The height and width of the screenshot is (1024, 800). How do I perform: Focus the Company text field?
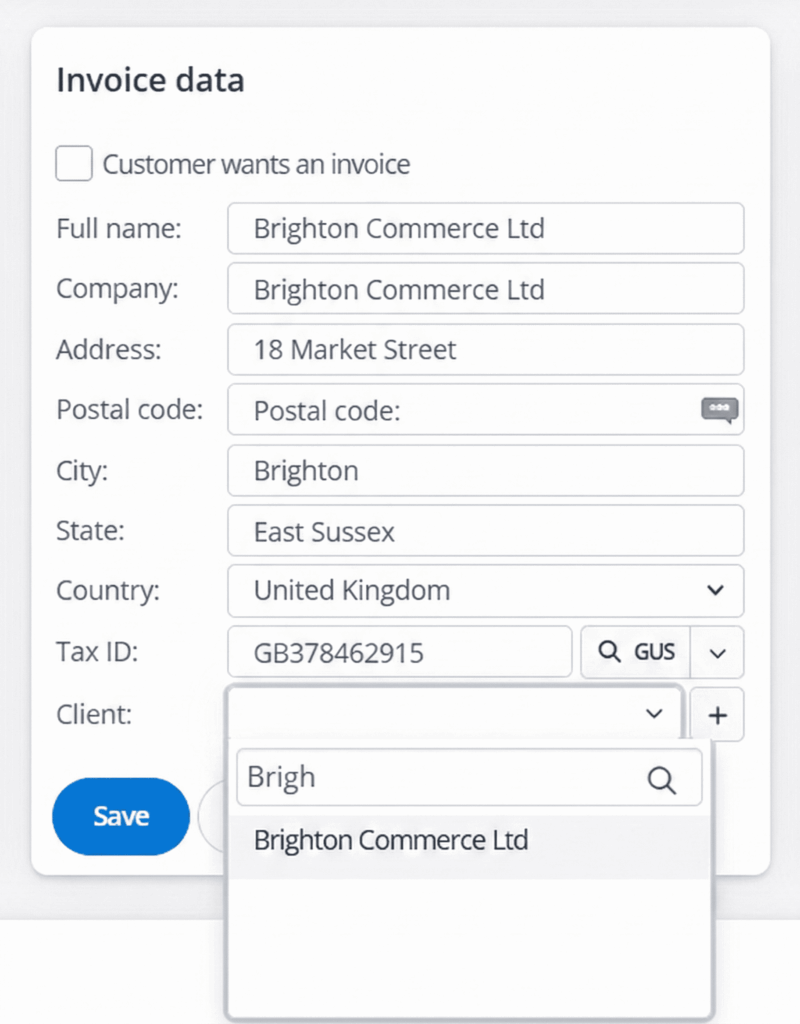pyautogui.click(x=485, y=289)
